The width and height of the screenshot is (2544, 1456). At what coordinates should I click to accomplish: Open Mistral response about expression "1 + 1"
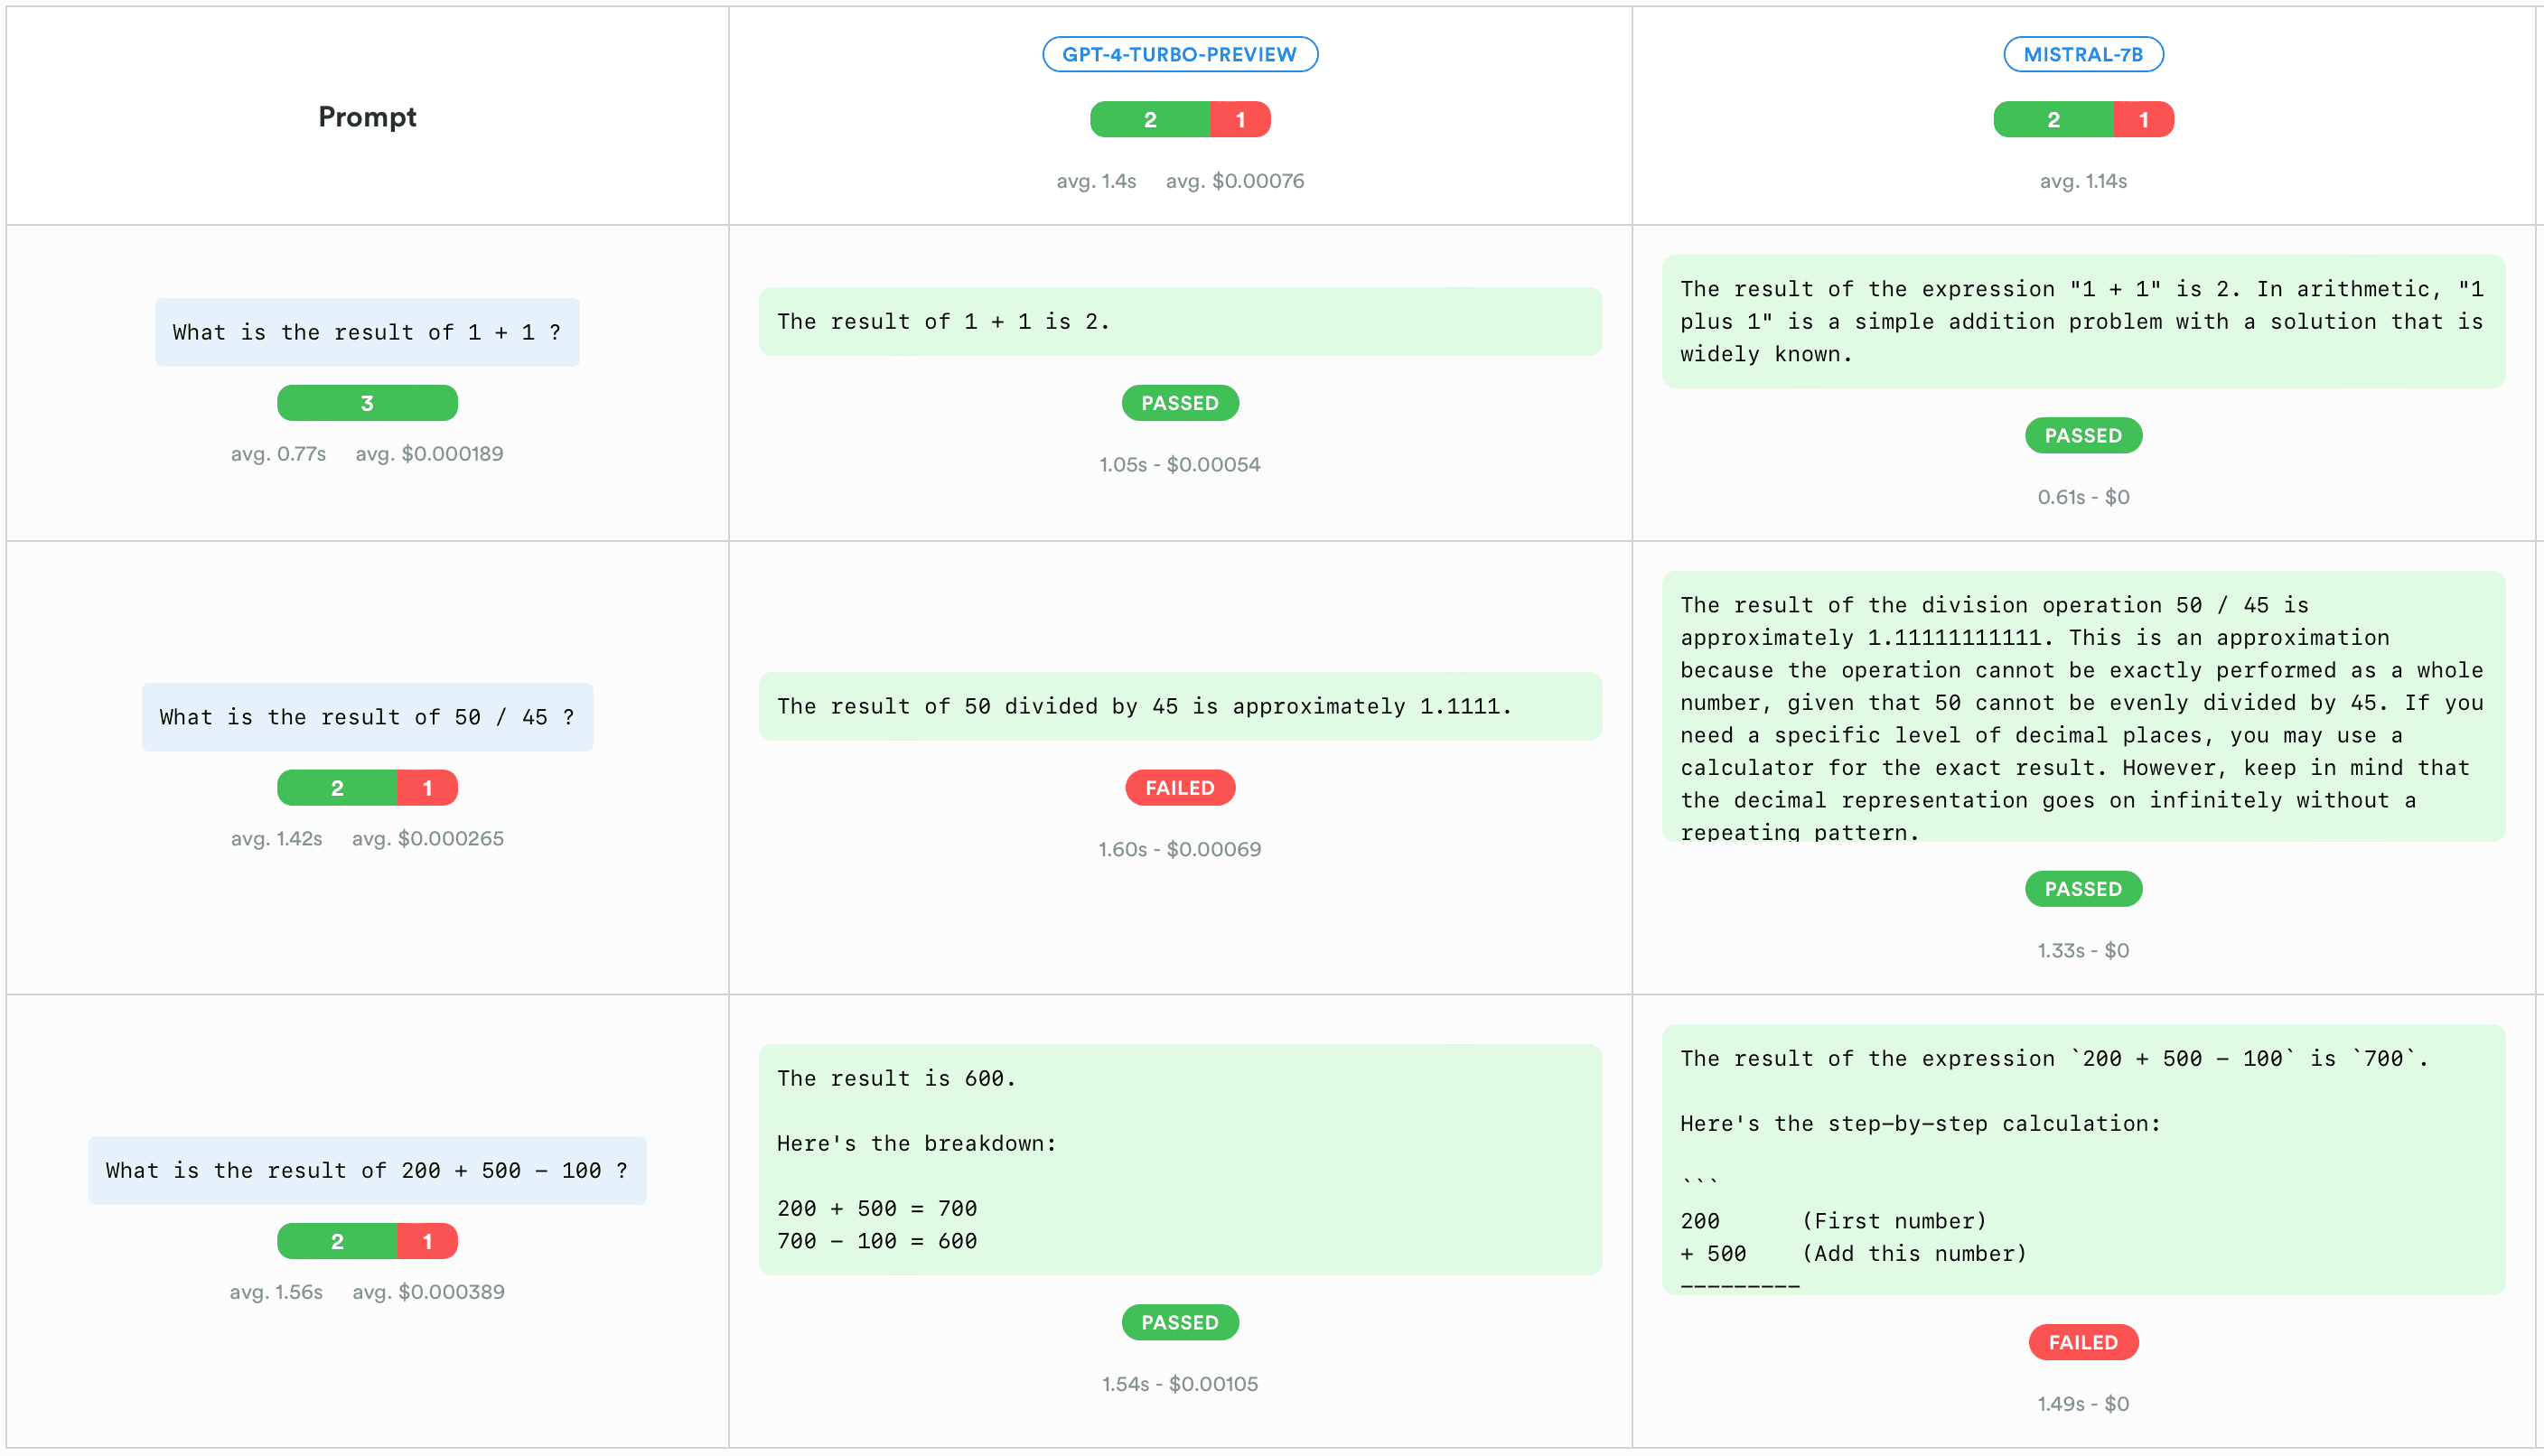pyautogui.click(x=2083, y=321)
